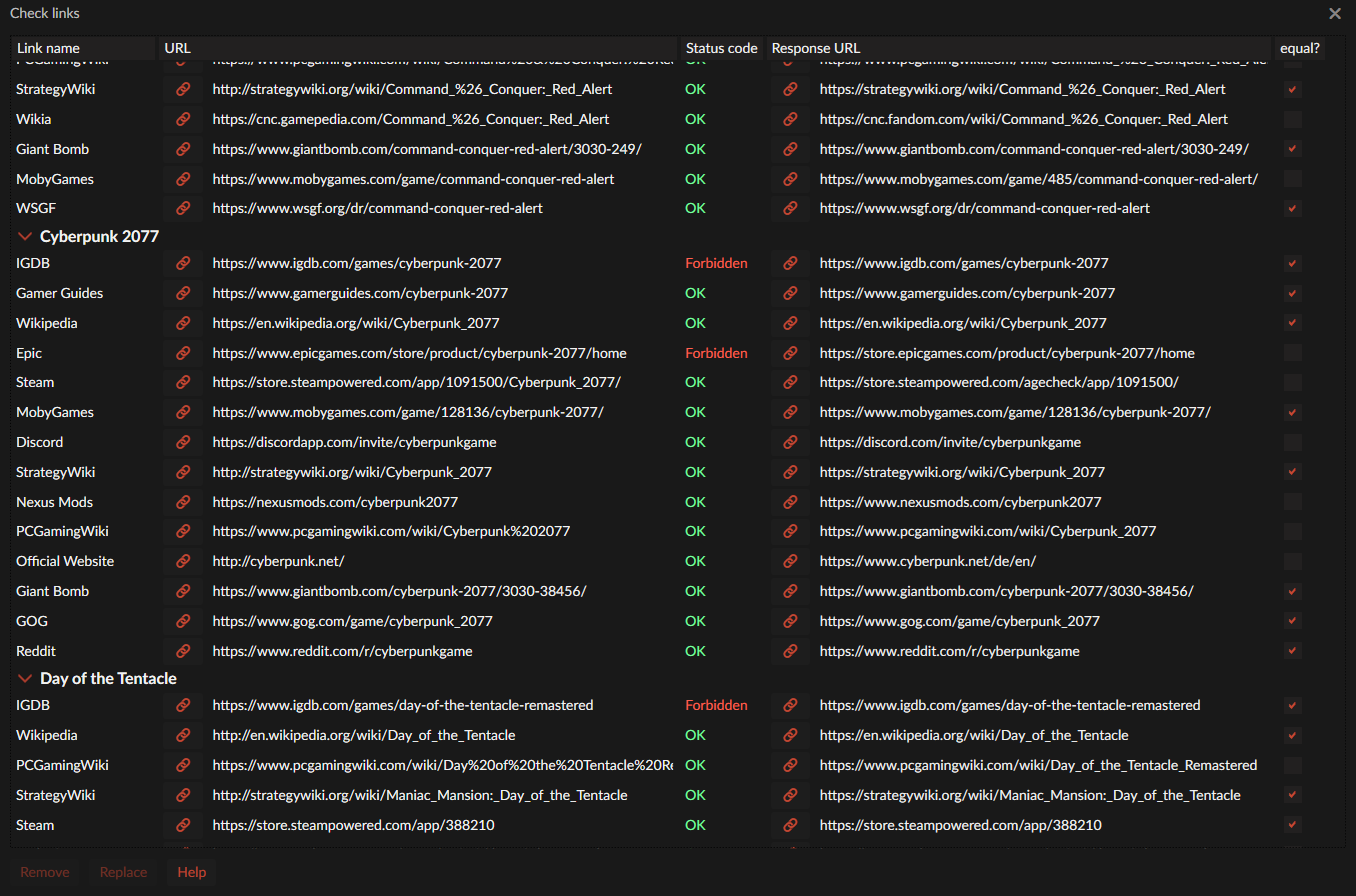Image resolution: width=1356 pixels, height=896 pixels.
Task: Open URL link icon for Cyberpunk IGDB row
Action: point(183,263)
